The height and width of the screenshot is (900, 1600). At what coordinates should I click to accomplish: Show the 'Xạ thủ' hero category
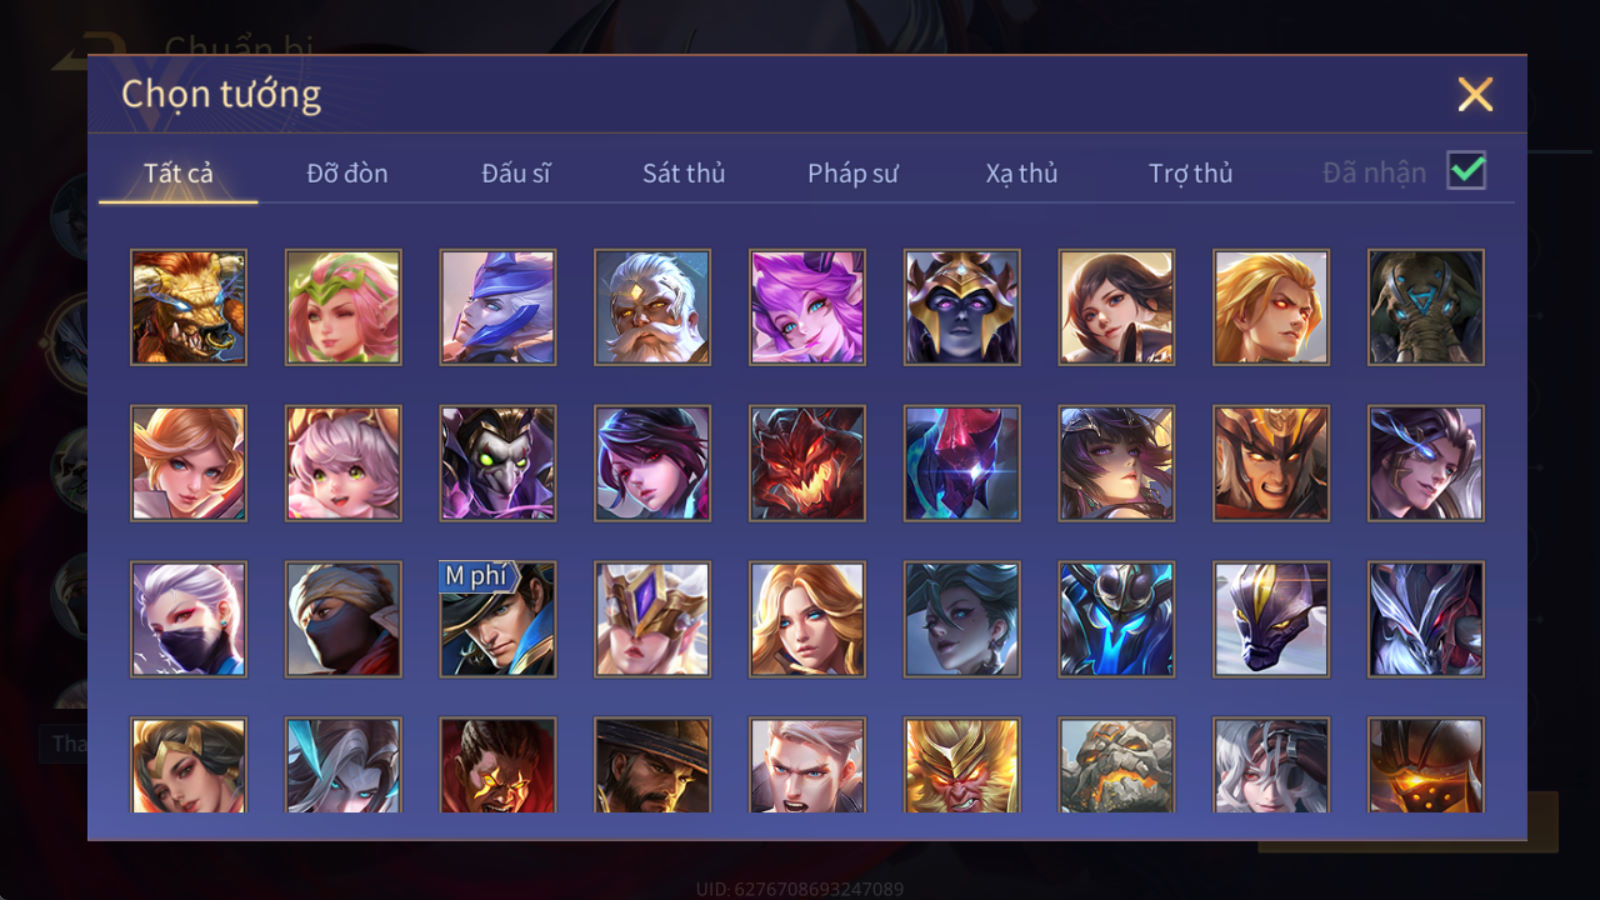tap(1021, 174)
